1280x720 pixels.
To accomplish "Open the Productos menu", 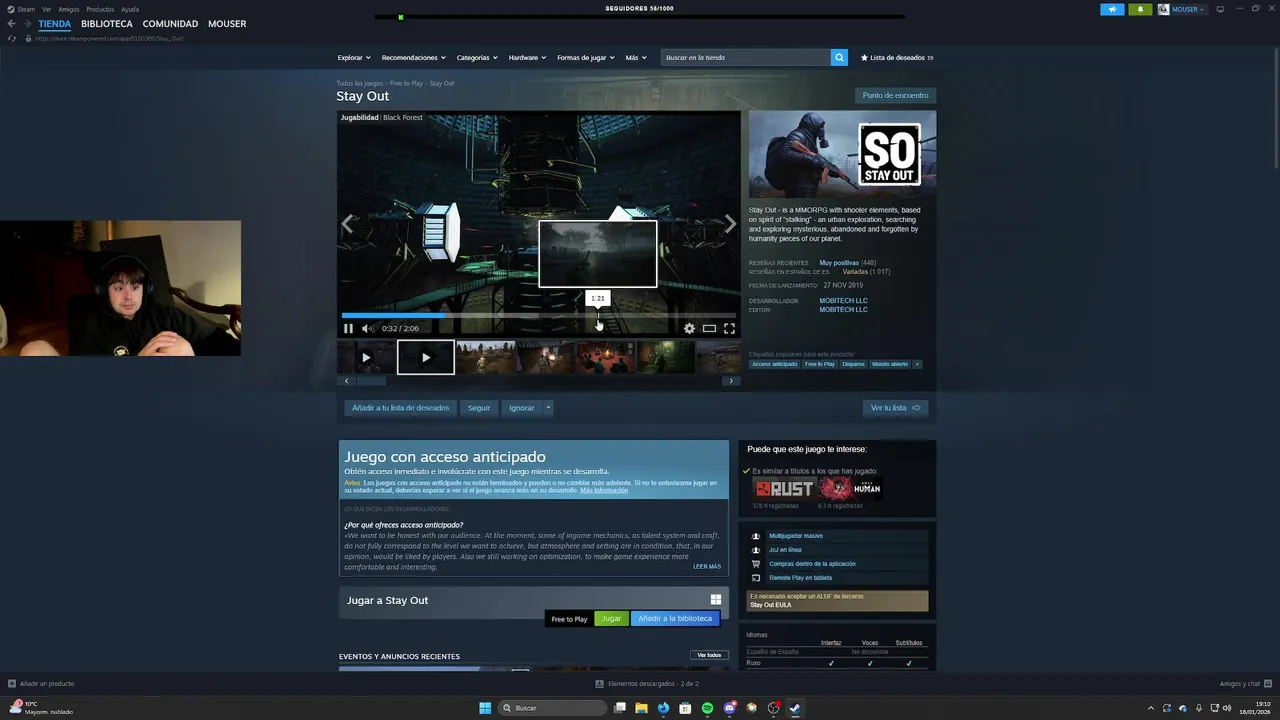I will (100, 9).
